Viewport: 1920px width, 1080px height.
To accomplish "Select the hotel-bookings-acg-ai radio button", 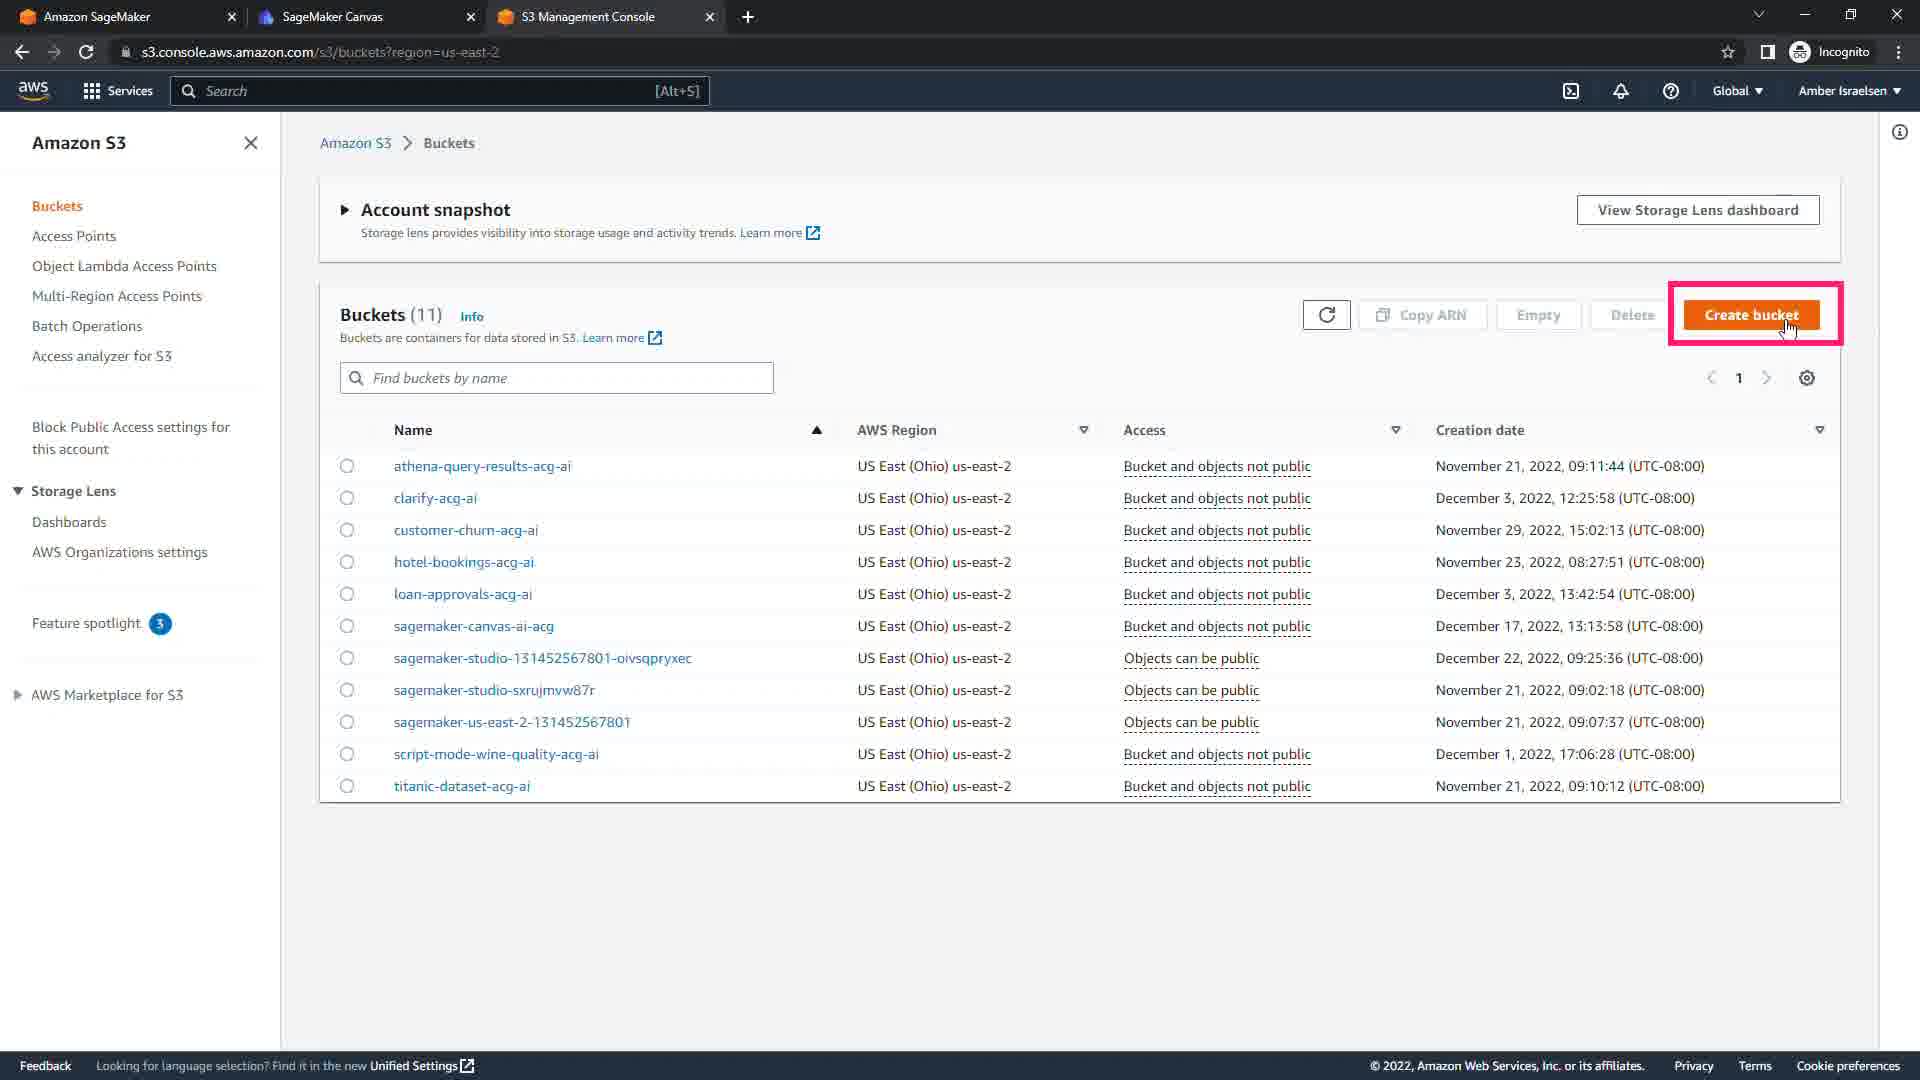I will point(347,562).
